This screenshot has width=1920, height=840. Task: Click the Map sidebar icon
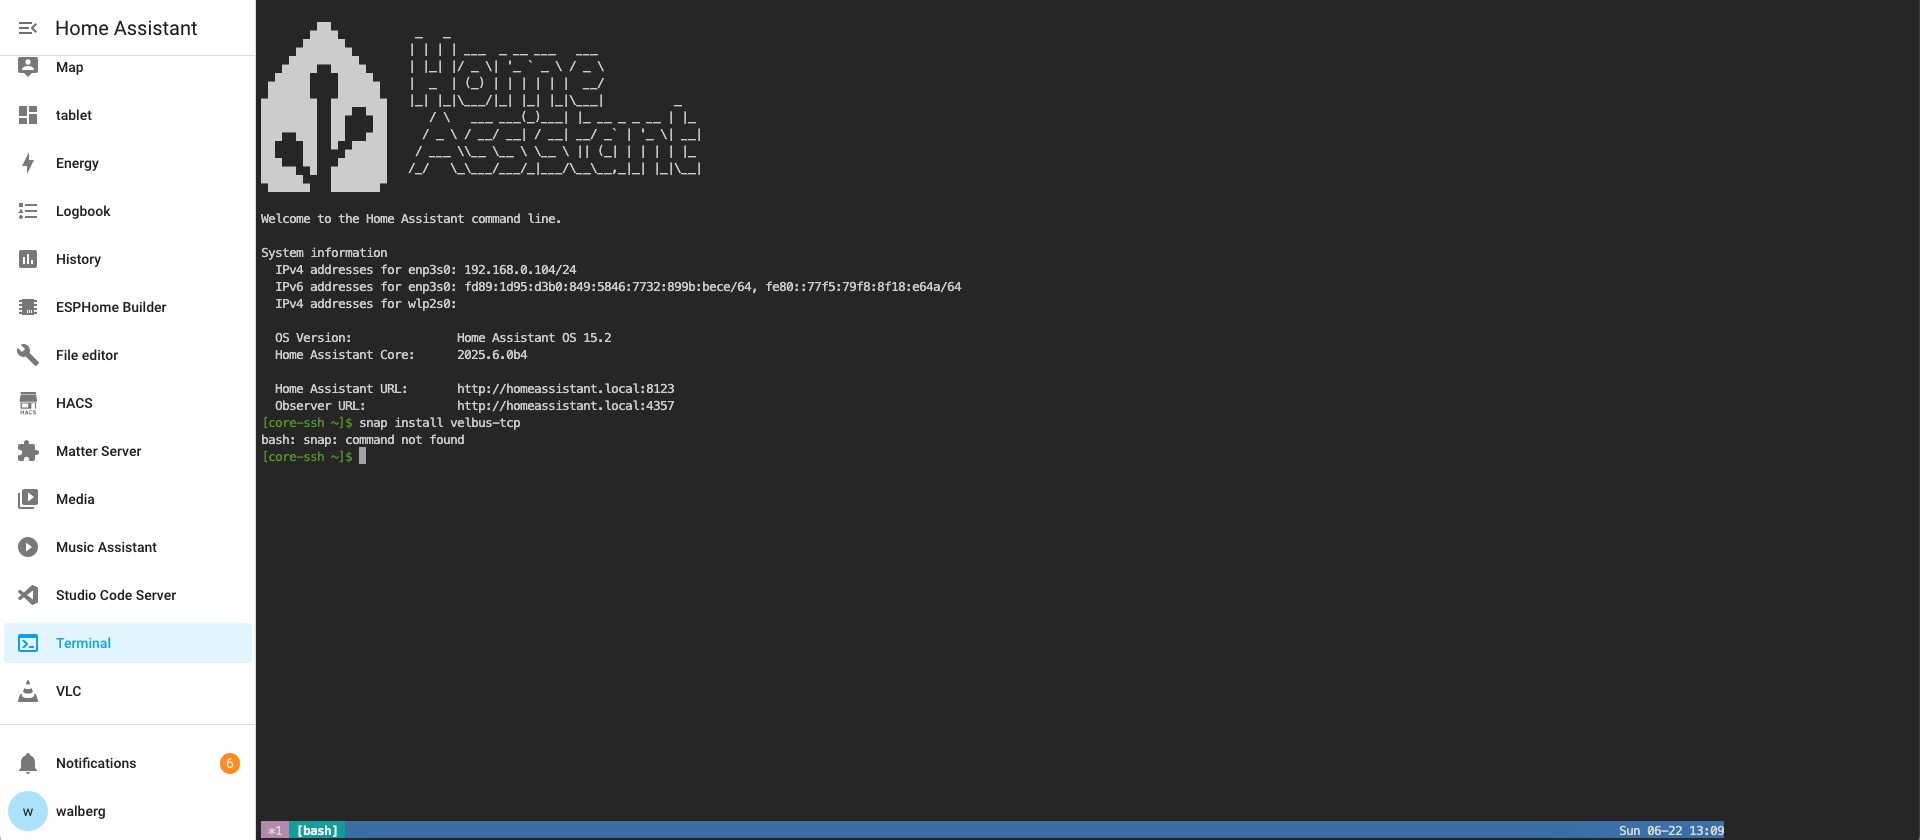28,67
